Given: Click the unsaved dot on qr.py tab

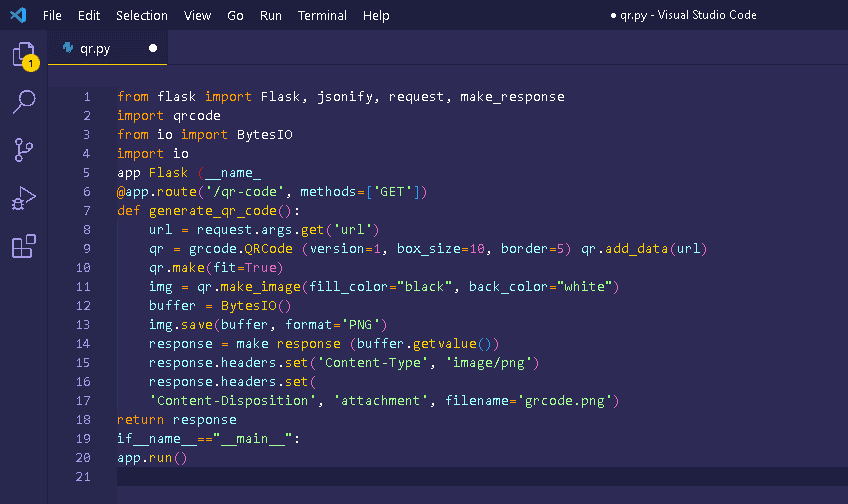Looking at the screenshot, I should [x=153, y=48].
